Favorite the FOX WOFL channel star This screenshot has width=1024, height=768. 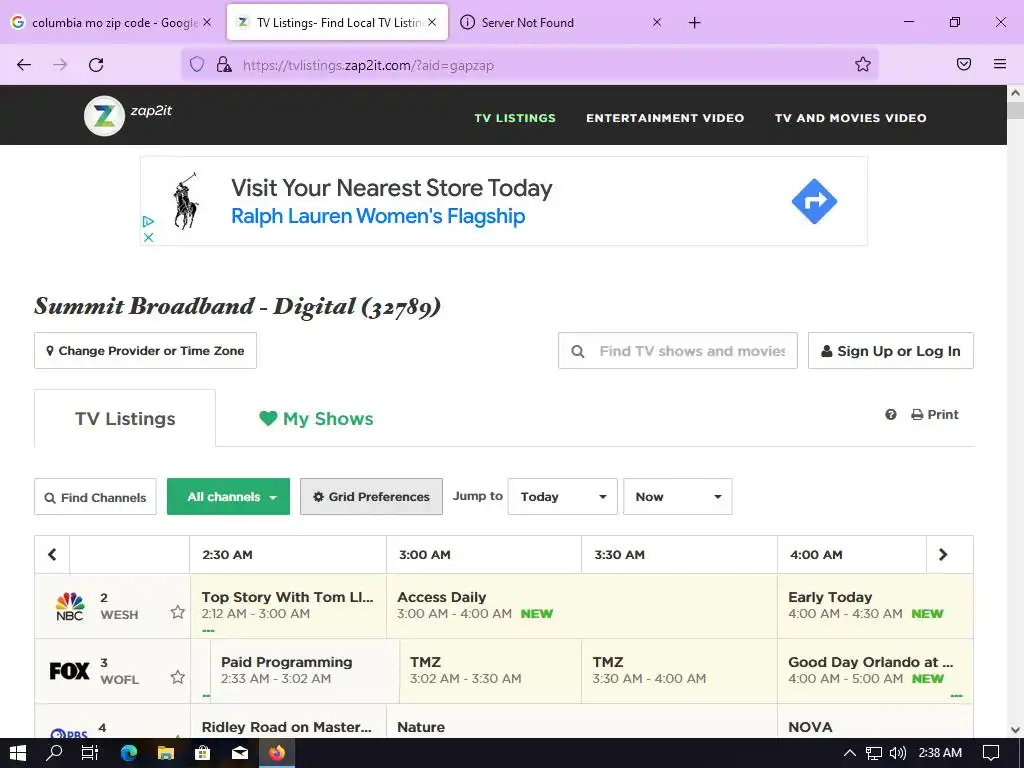click(x=177, y=677)
